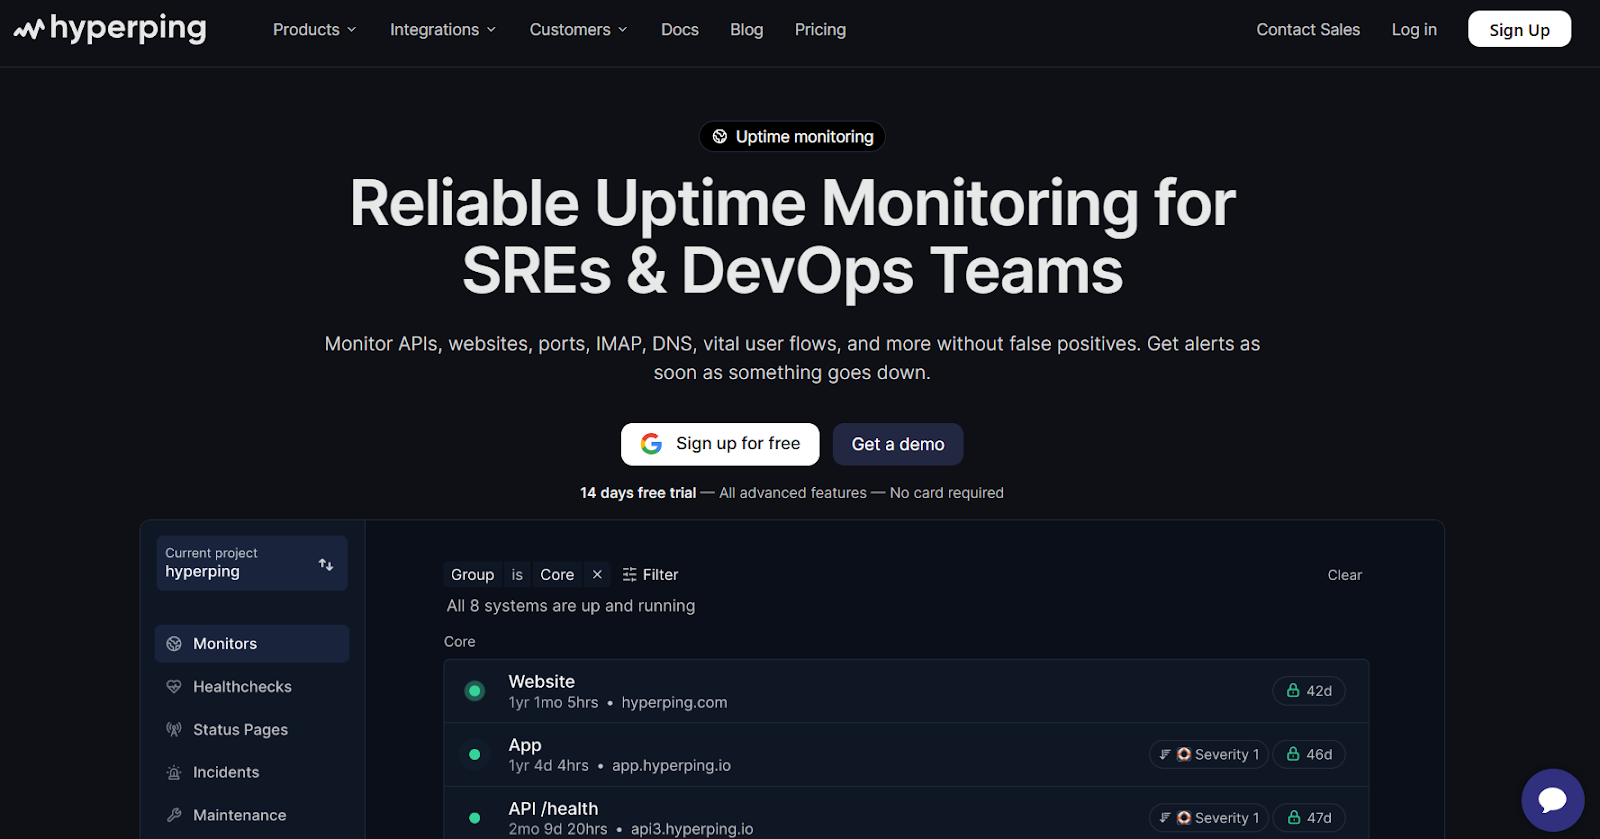1600x839 pixels.
Task: Click the API /health 47d lock badge
Action: click(x=1308, y=818)
